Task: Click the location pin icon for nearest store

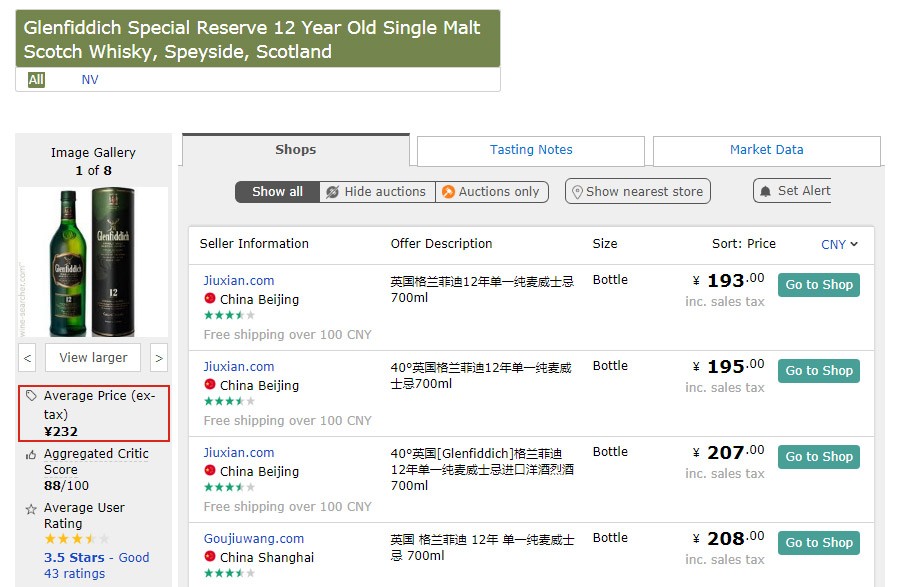Action: [x=576, y=192]
